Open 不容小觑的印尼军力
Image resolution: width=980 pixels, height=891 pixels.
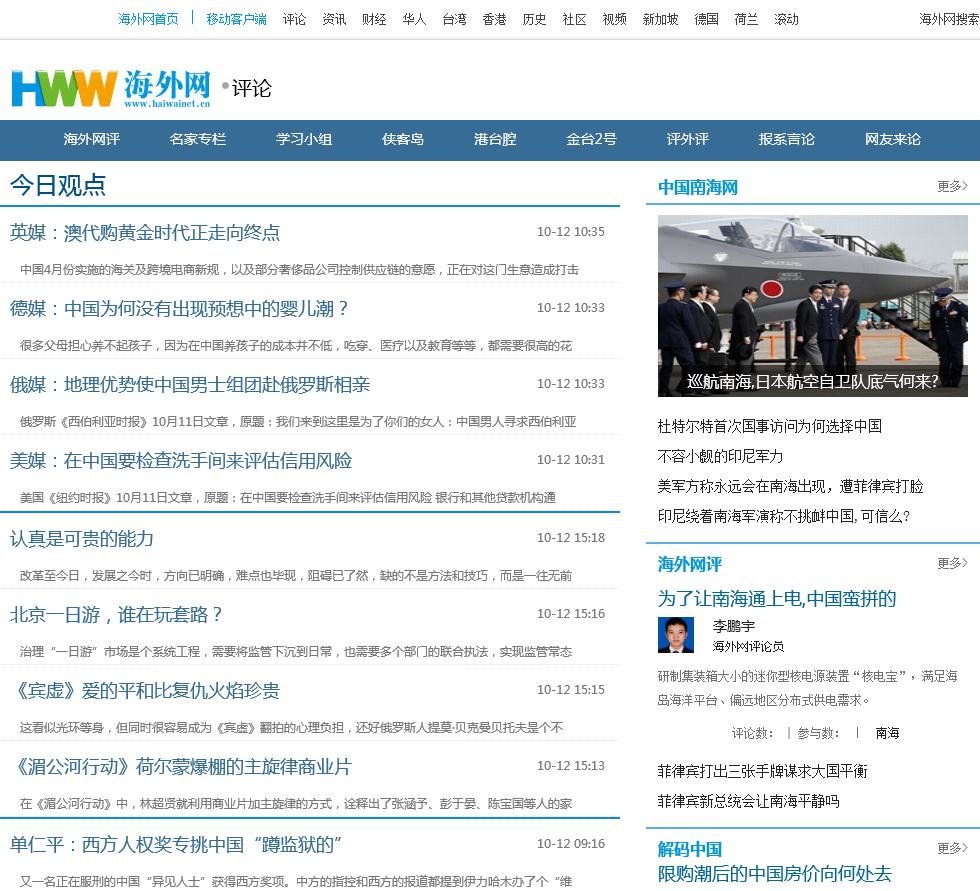[720, 456]
